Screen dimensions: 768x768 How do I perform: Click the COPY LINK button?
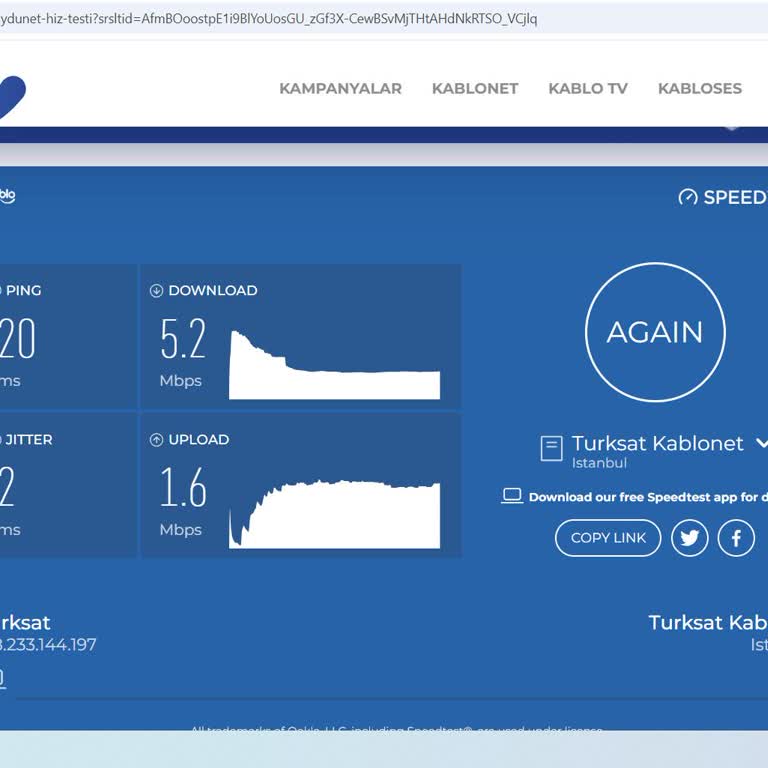(608, 538)
